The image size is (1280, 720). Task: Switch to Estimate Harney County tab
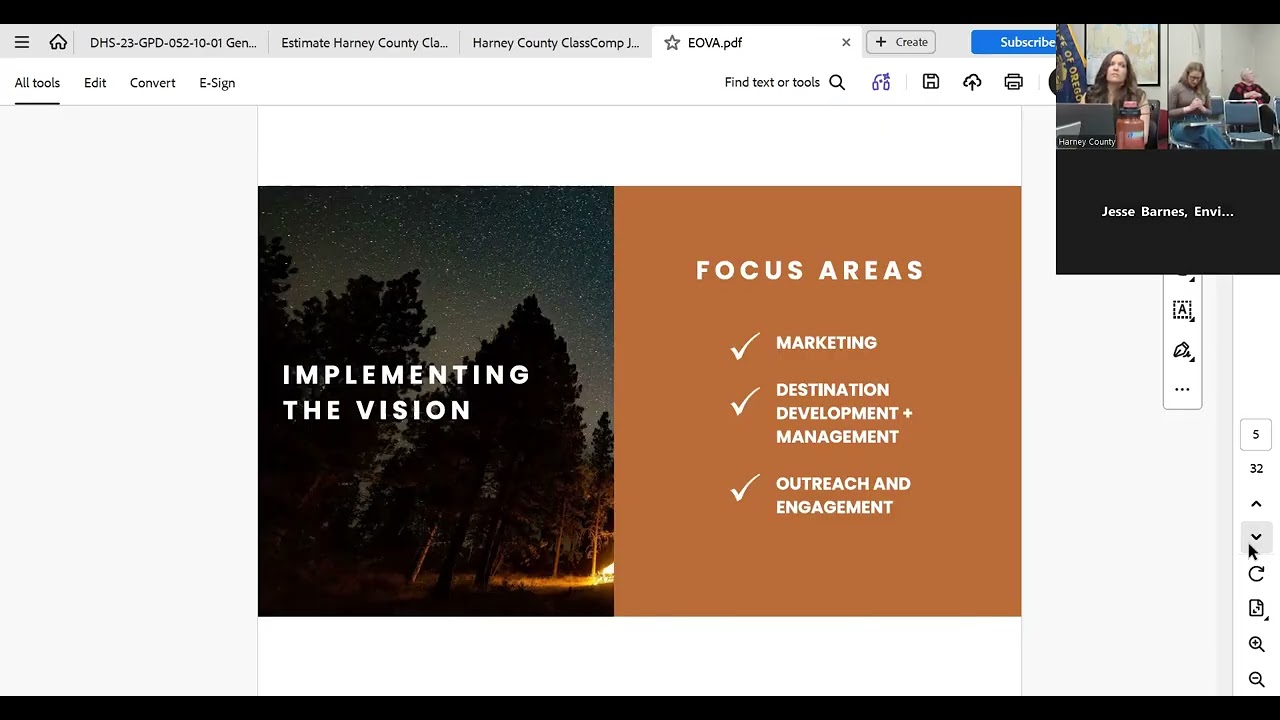click(364, 42)
